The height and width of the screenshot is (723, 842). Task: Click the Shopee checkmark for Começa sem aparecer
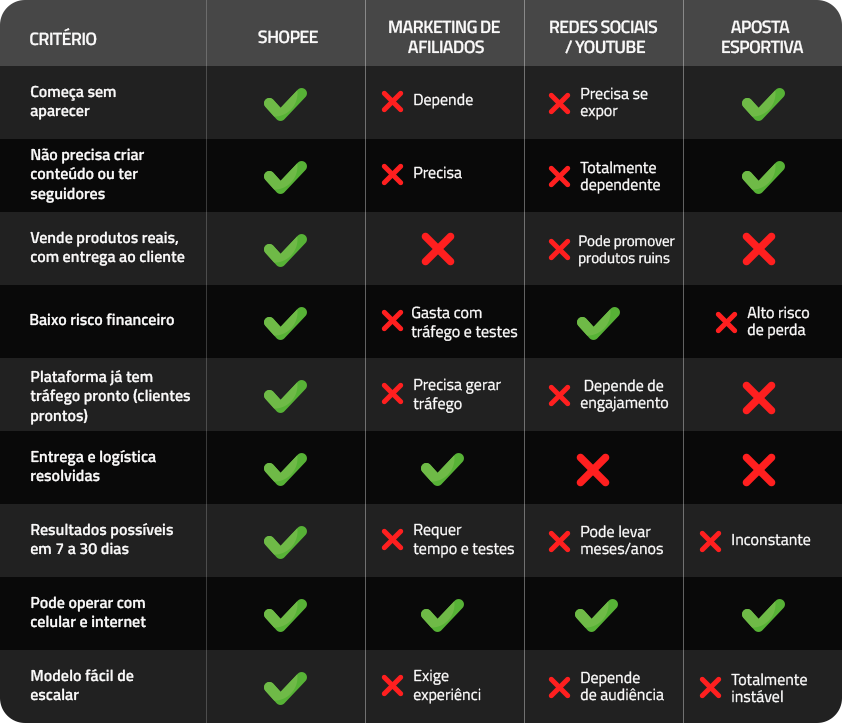click(x=285, y=104)
